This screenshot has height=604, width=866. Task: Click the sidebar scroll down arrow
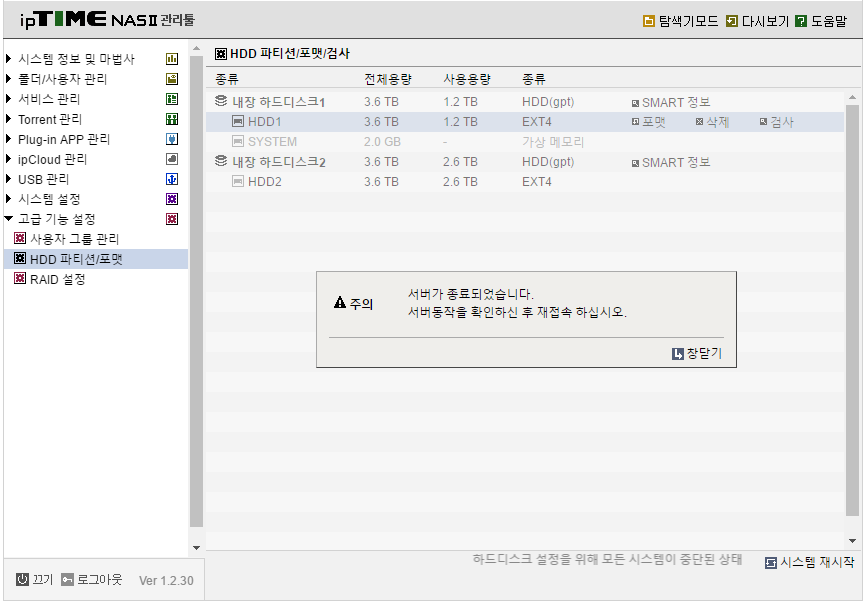pos(197,548)
